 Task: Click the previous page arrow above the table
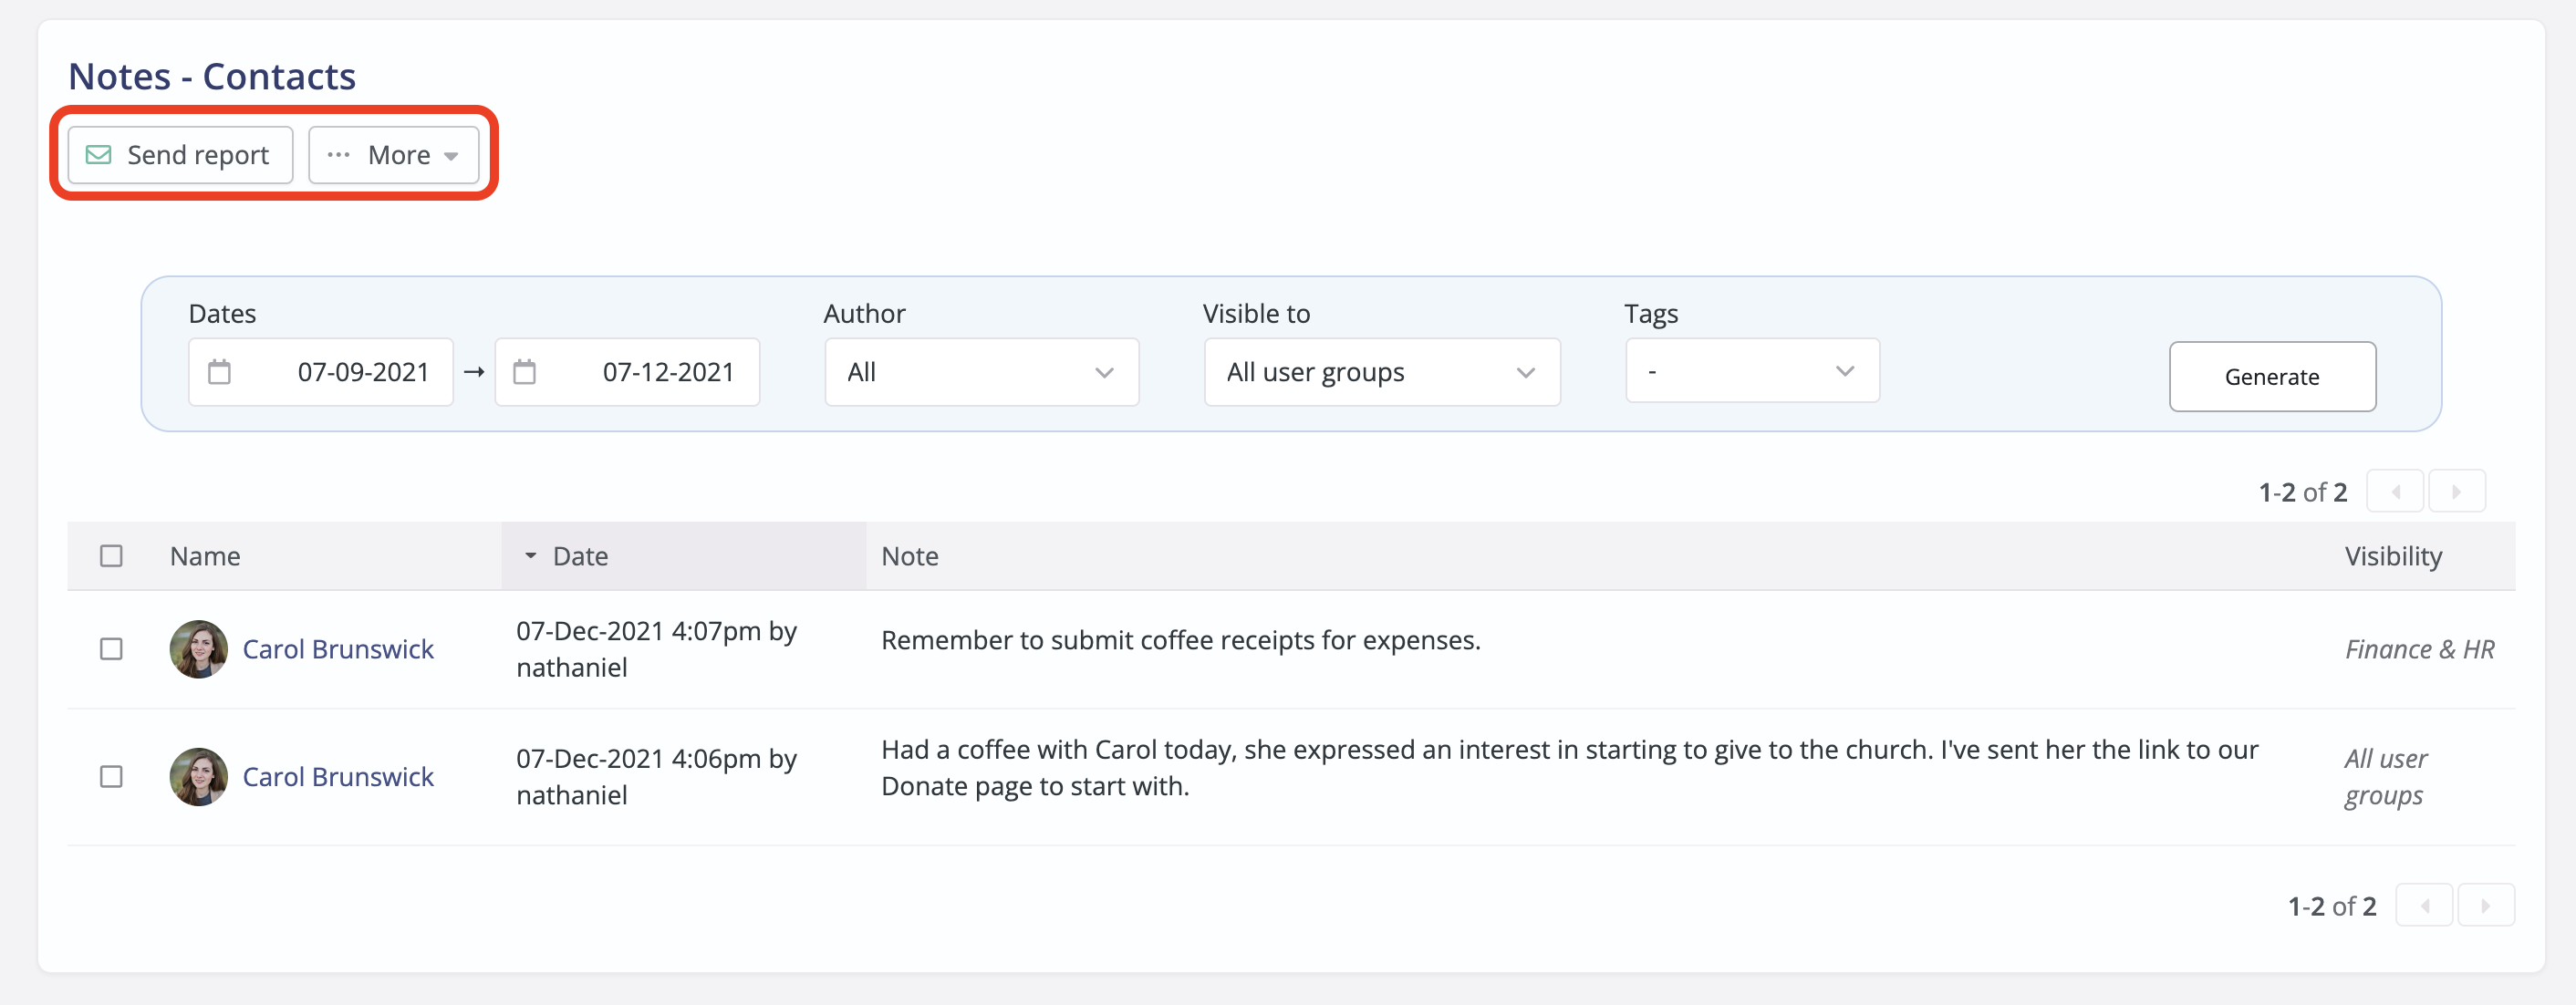2396,490
